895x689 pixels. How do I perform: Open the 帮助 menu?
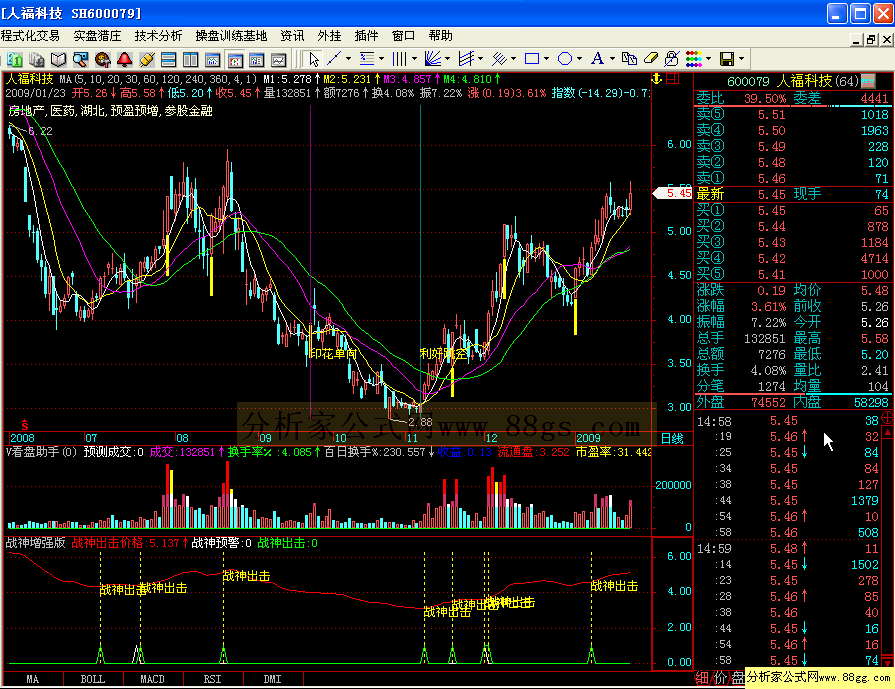click(441, 36)
